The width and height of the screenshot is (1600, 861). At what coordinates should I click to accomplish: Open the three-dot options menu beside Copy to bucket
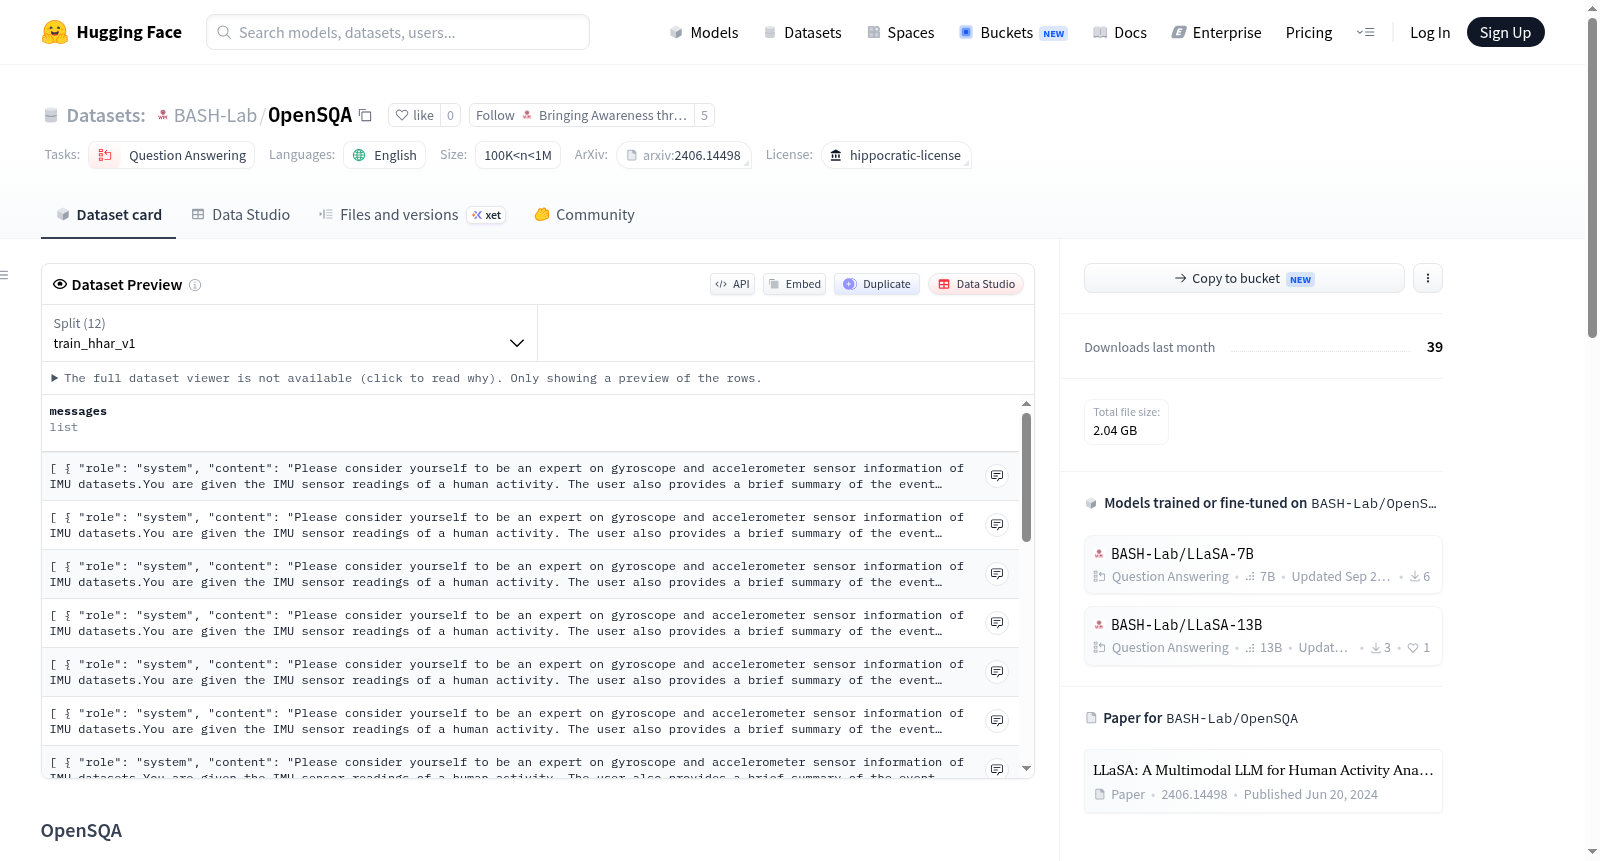(1427, 278)
